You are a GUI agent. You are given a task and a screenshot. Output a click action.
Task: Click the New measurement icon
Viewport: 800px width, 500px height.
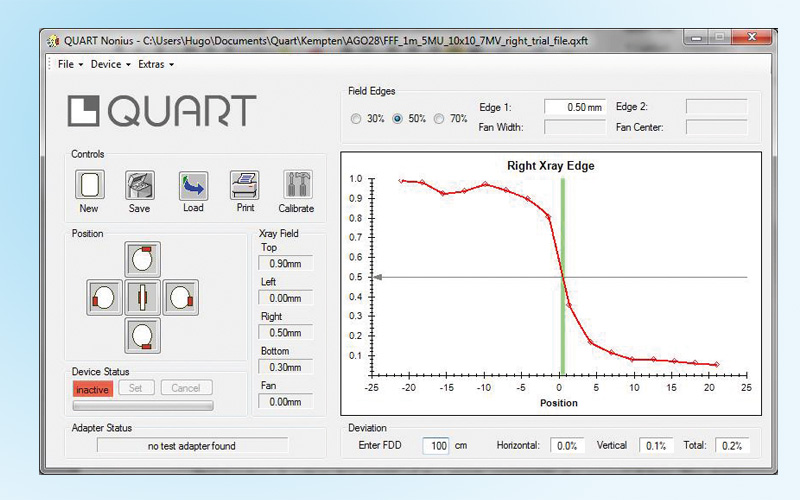[x=90, y=185]
